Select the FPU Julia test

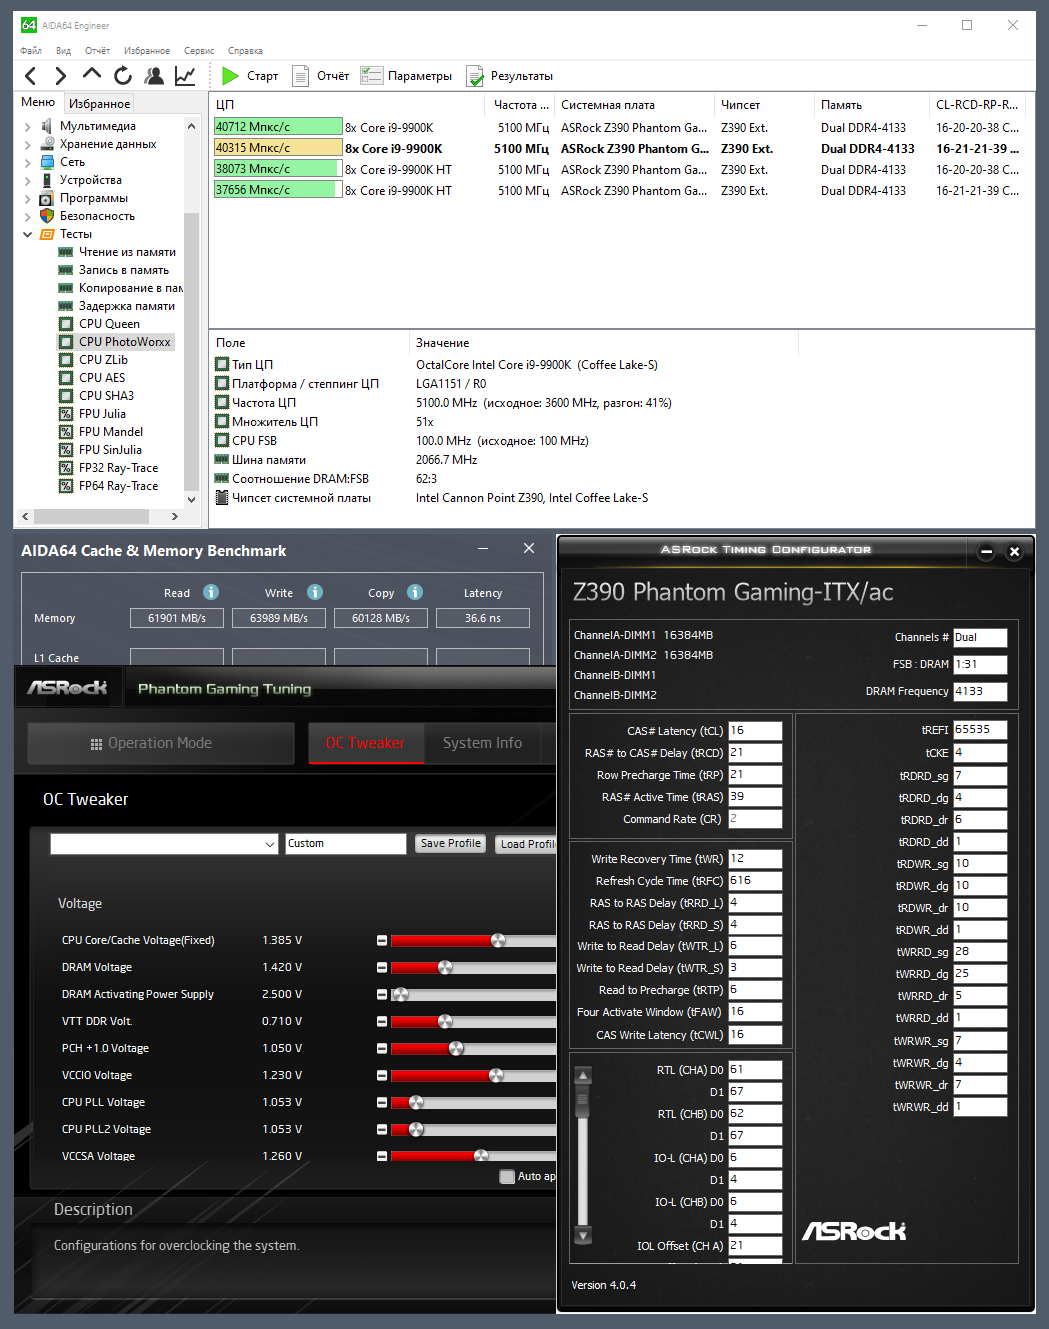pos(102,414)
